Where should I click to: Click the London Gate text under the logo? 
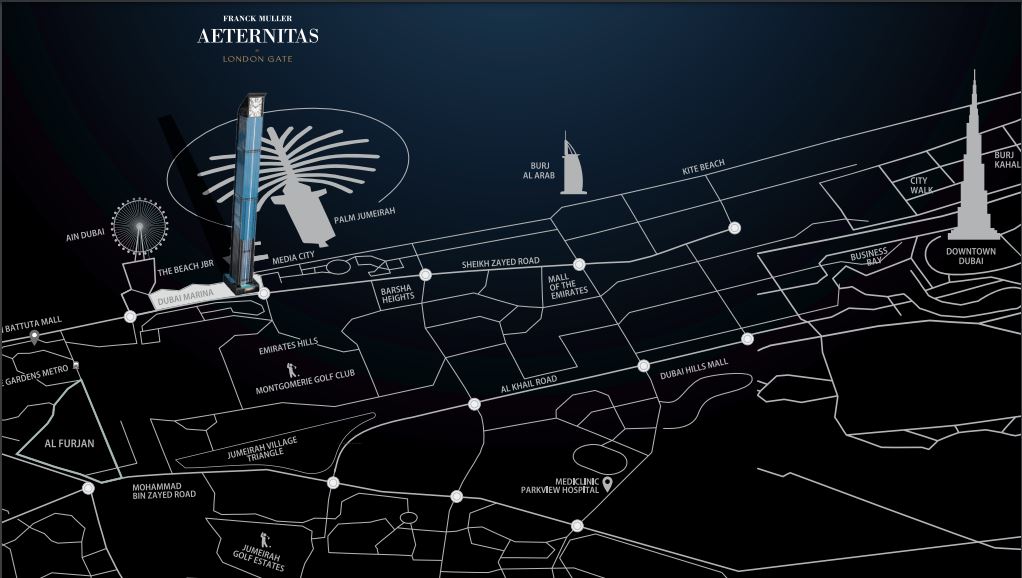[257, 59]
